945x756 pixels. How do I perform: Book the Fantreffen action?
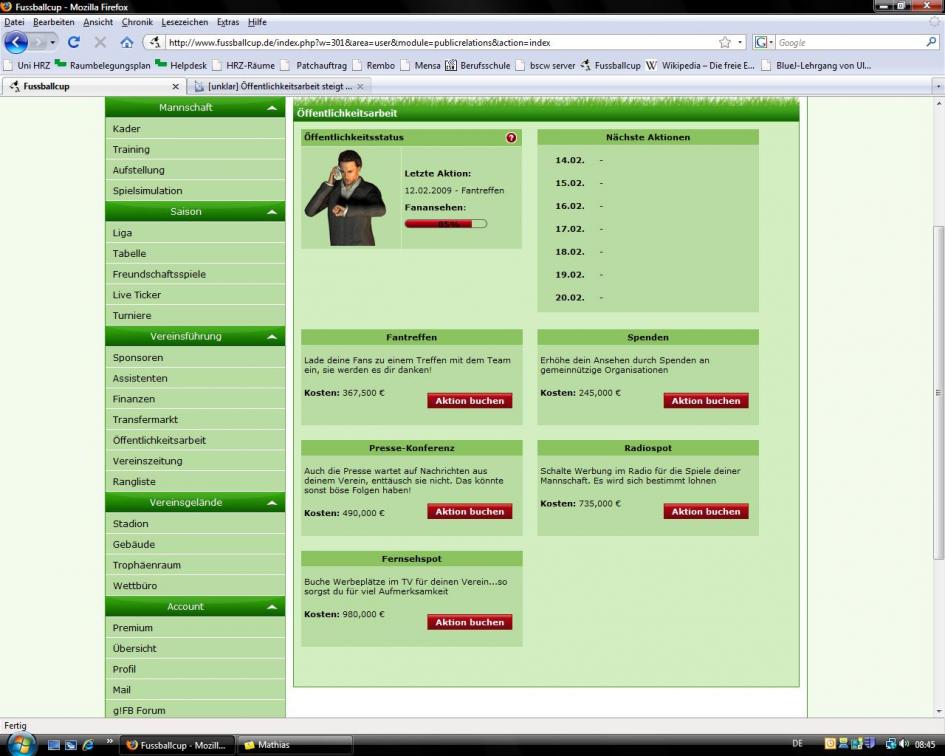coord(469,401)
